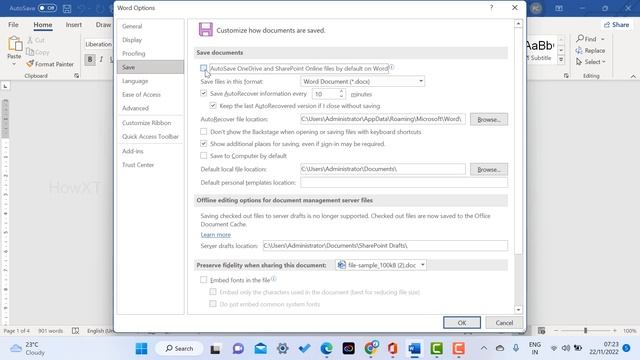Open Help question mark in Word Options
Viewport: 640px width, 360px height.
(491, 8)
